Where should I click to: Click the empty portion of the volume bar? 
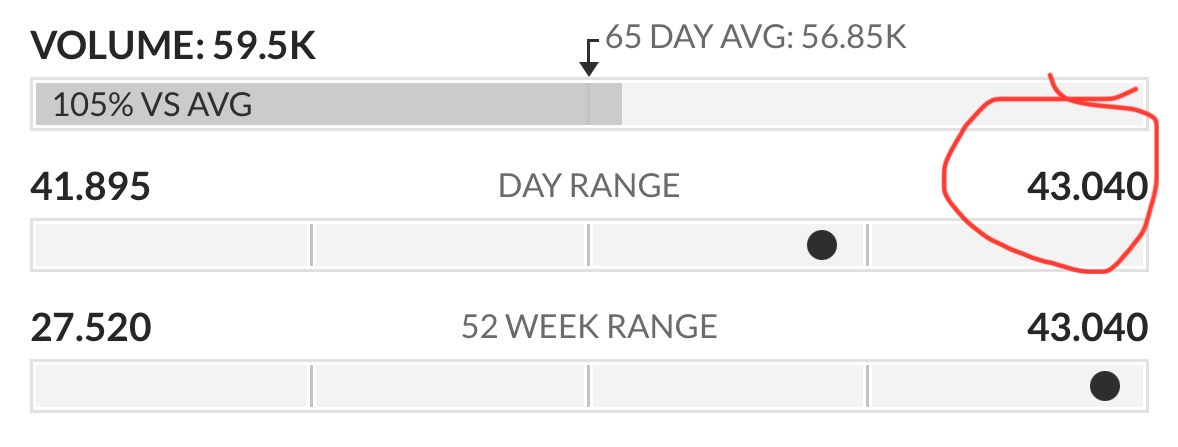(x=883, y=104)
